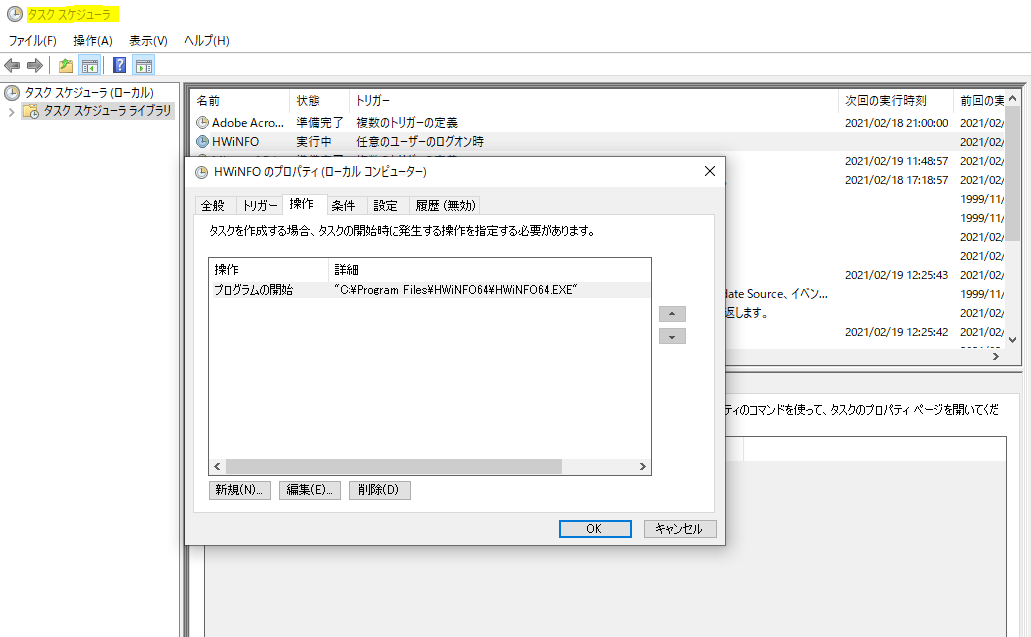Click the HWiNFO64.EXE path detail cell
This screenshot has width=1031, height=637.
(x=456, y=290)
